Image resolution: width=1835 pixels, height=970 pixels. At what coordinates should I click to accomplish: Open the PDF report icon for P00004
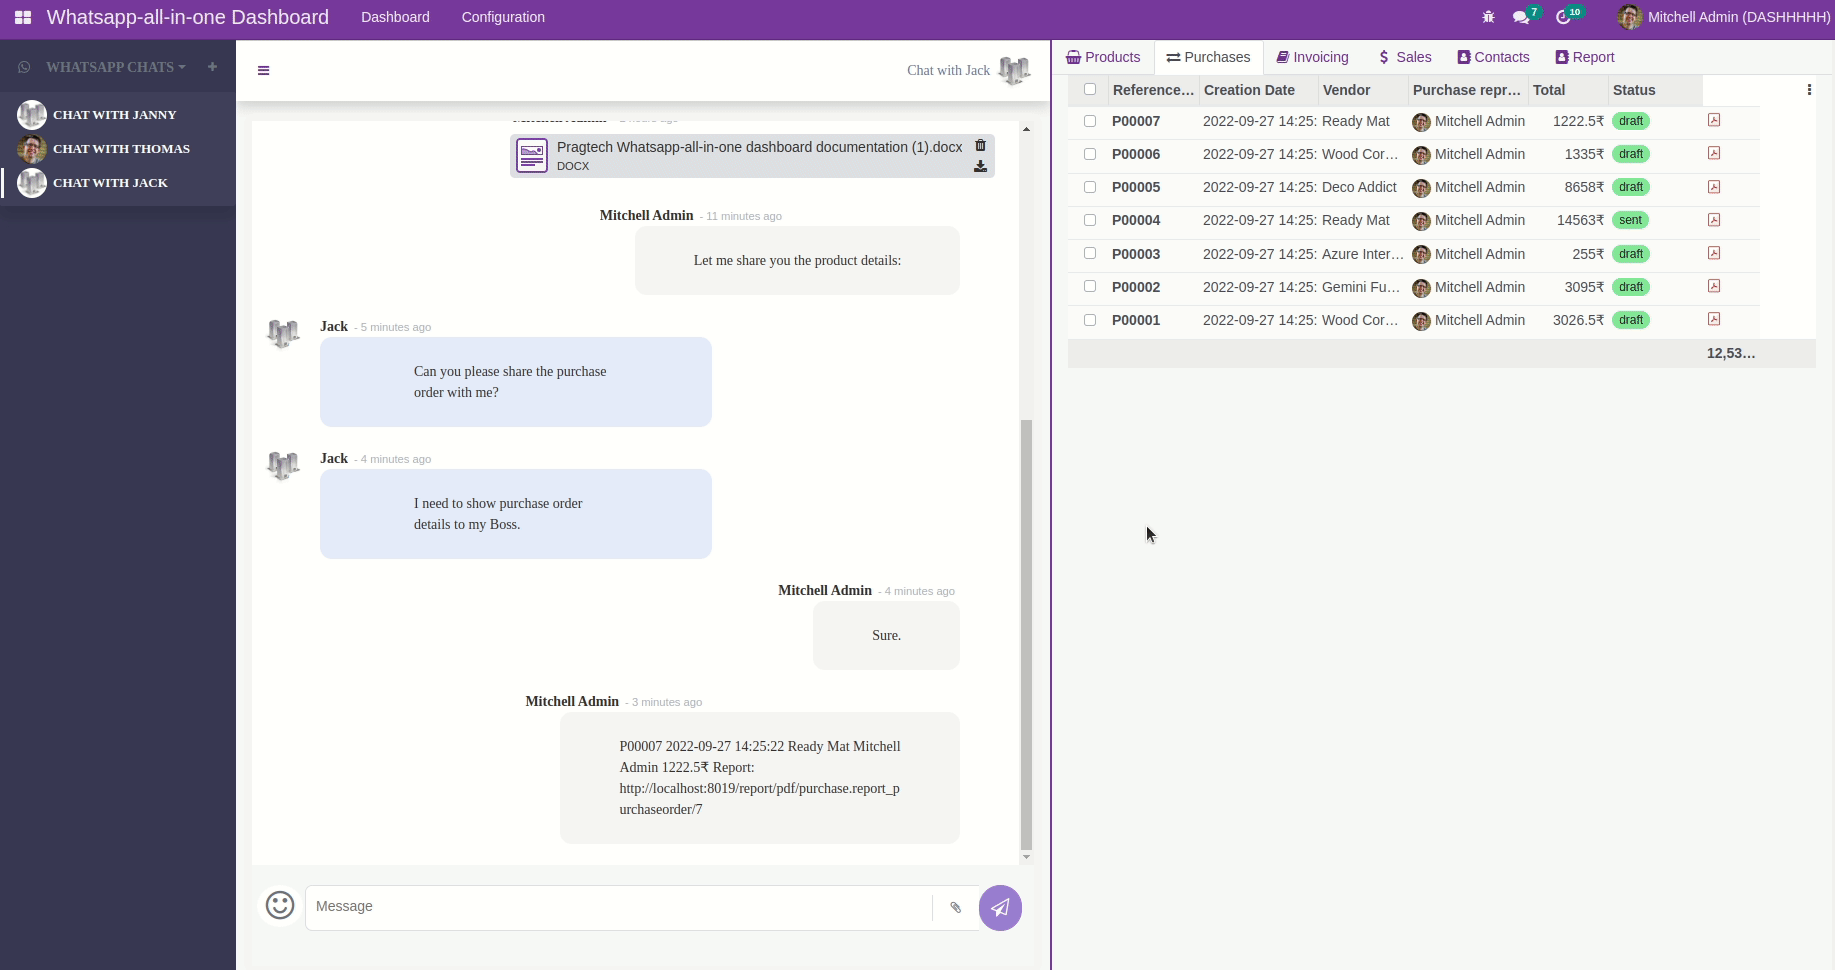(x=1714, y=220)
